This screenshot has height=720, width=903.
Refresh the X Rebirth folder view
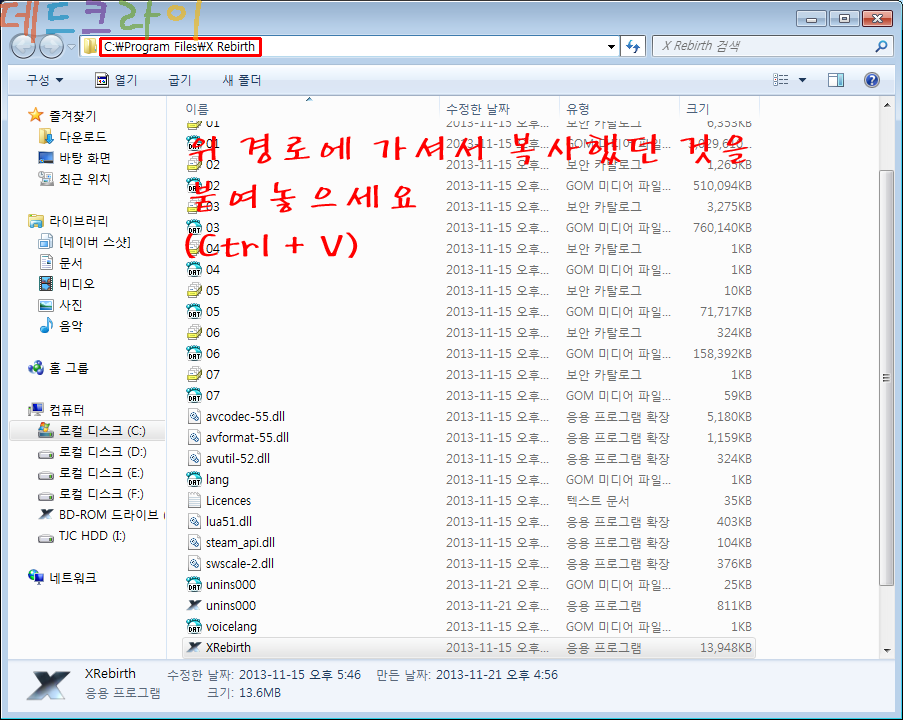click(x=633, y=46)
